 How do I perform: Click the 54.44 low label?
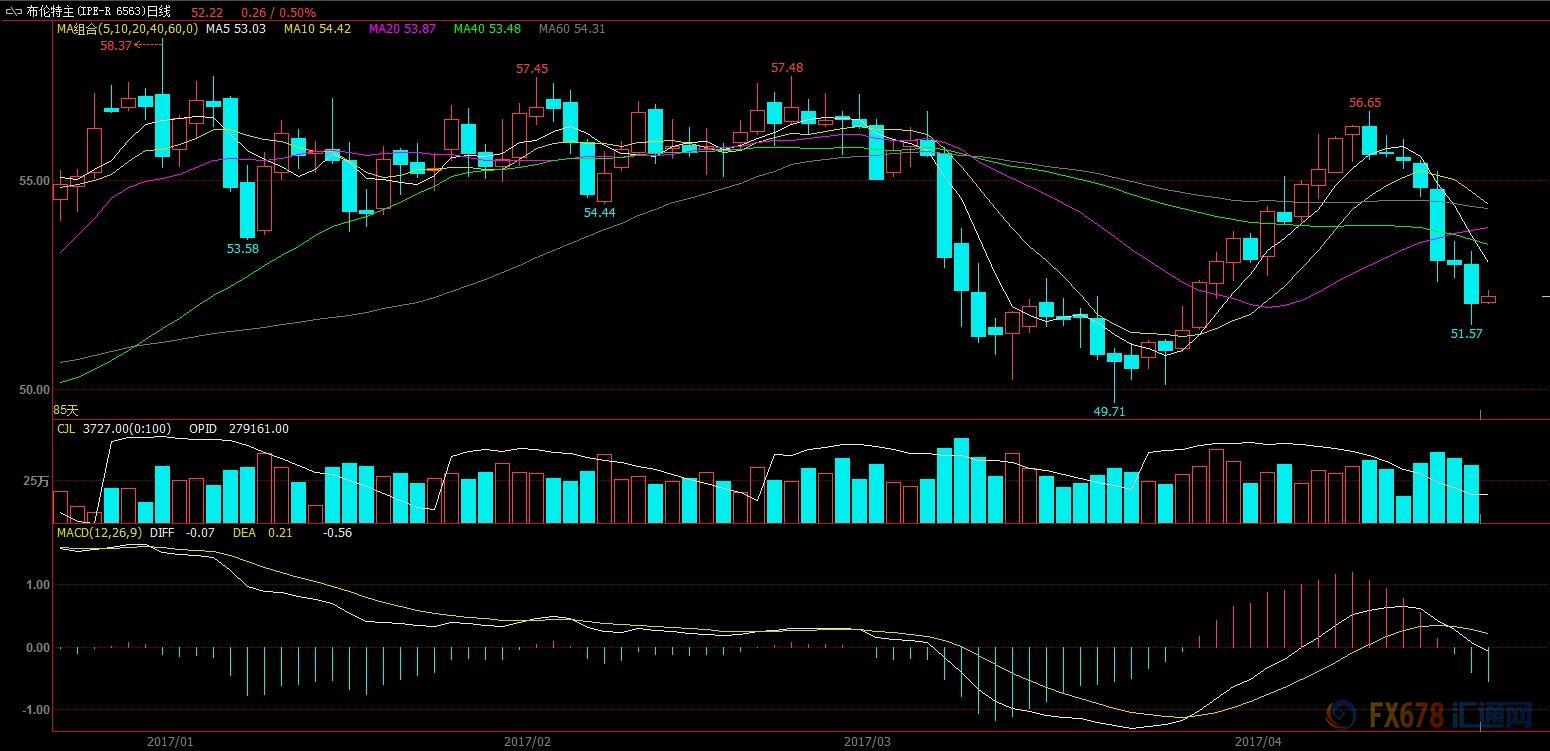(600, 213)
